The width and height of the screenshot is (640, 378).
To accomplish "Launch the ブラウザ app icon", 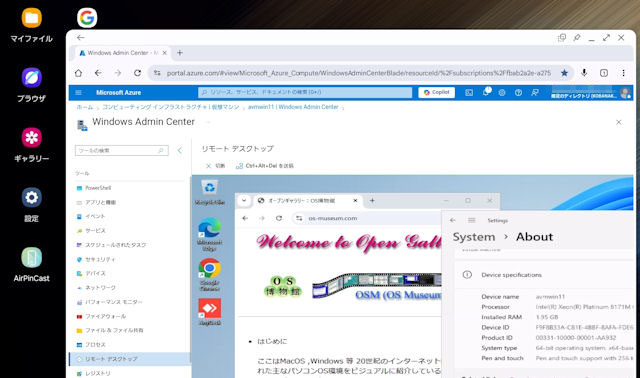I will pos(31,78).
